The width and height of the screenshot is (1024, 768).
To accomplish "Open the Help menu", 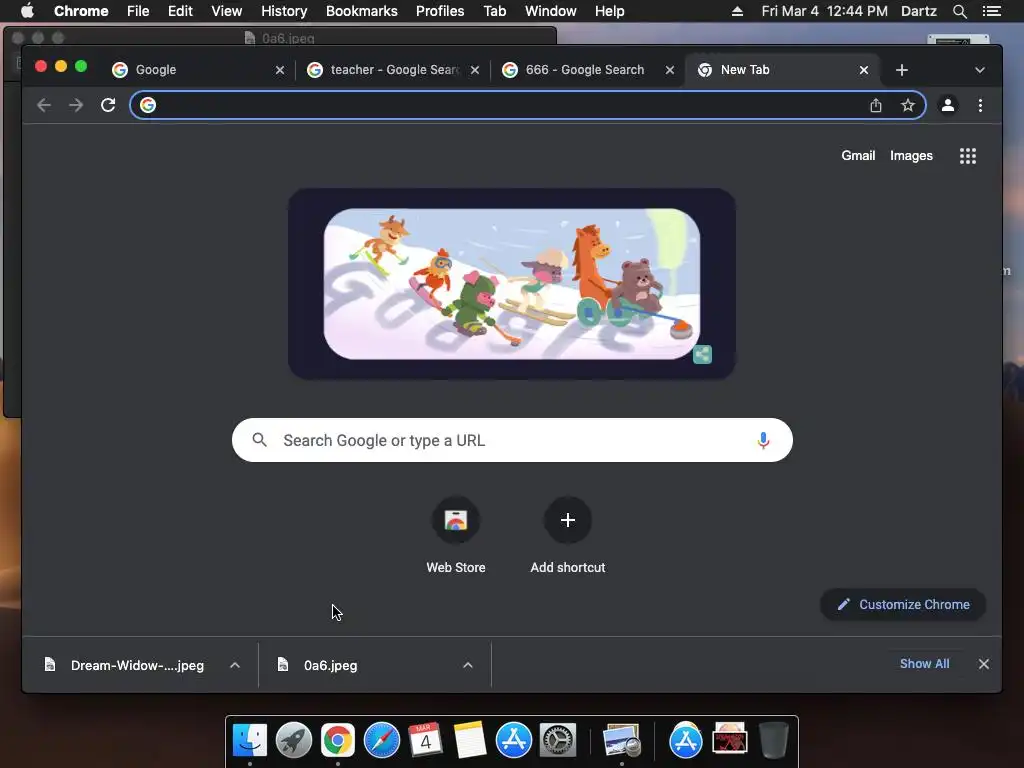I will pyautogui.click(x=609, y=11).
